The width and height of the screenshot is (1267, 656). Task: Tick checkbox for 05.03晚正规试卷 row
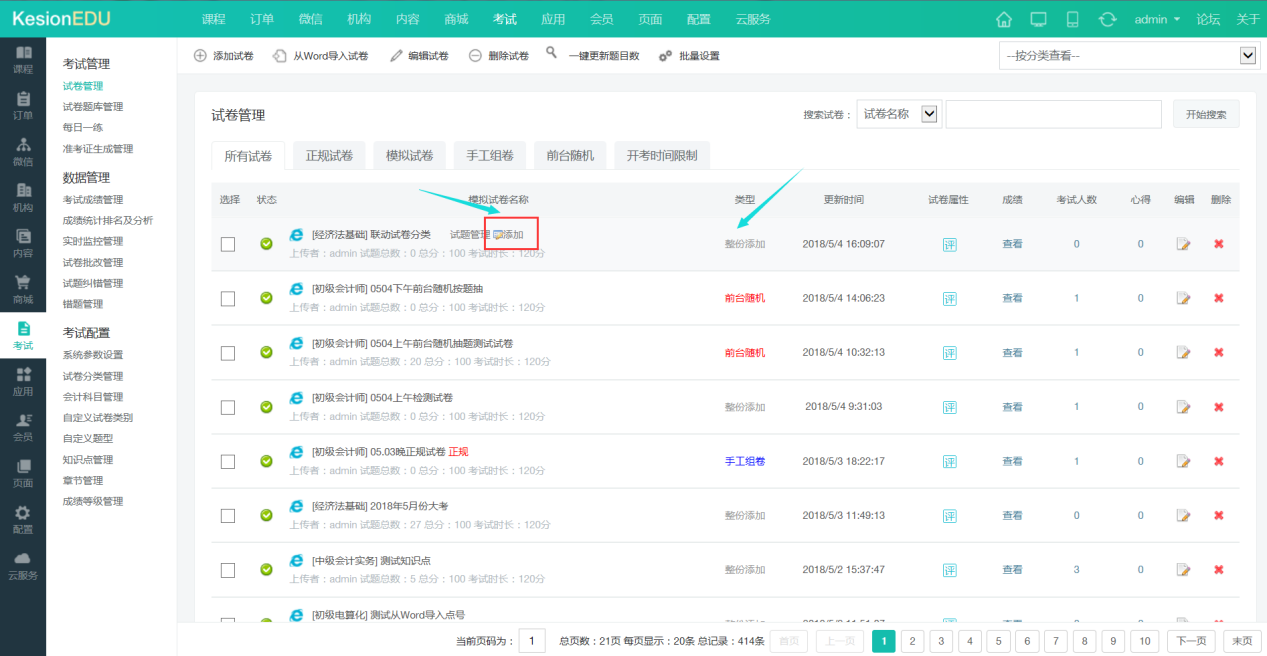[228, 461]
